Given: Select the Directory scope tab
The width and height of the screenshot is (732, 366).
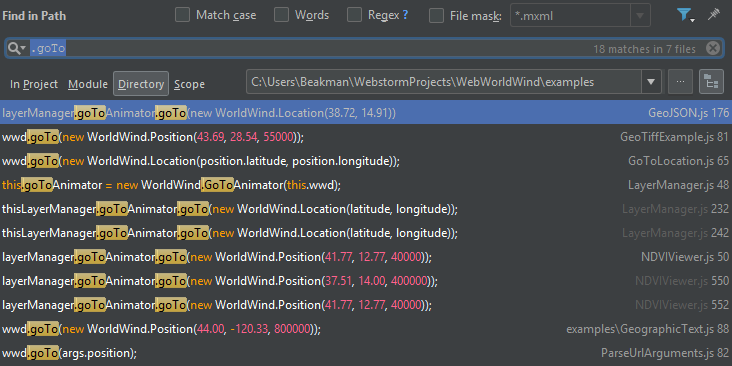Looking at the screenshot, I should click(x=141, y=84).
